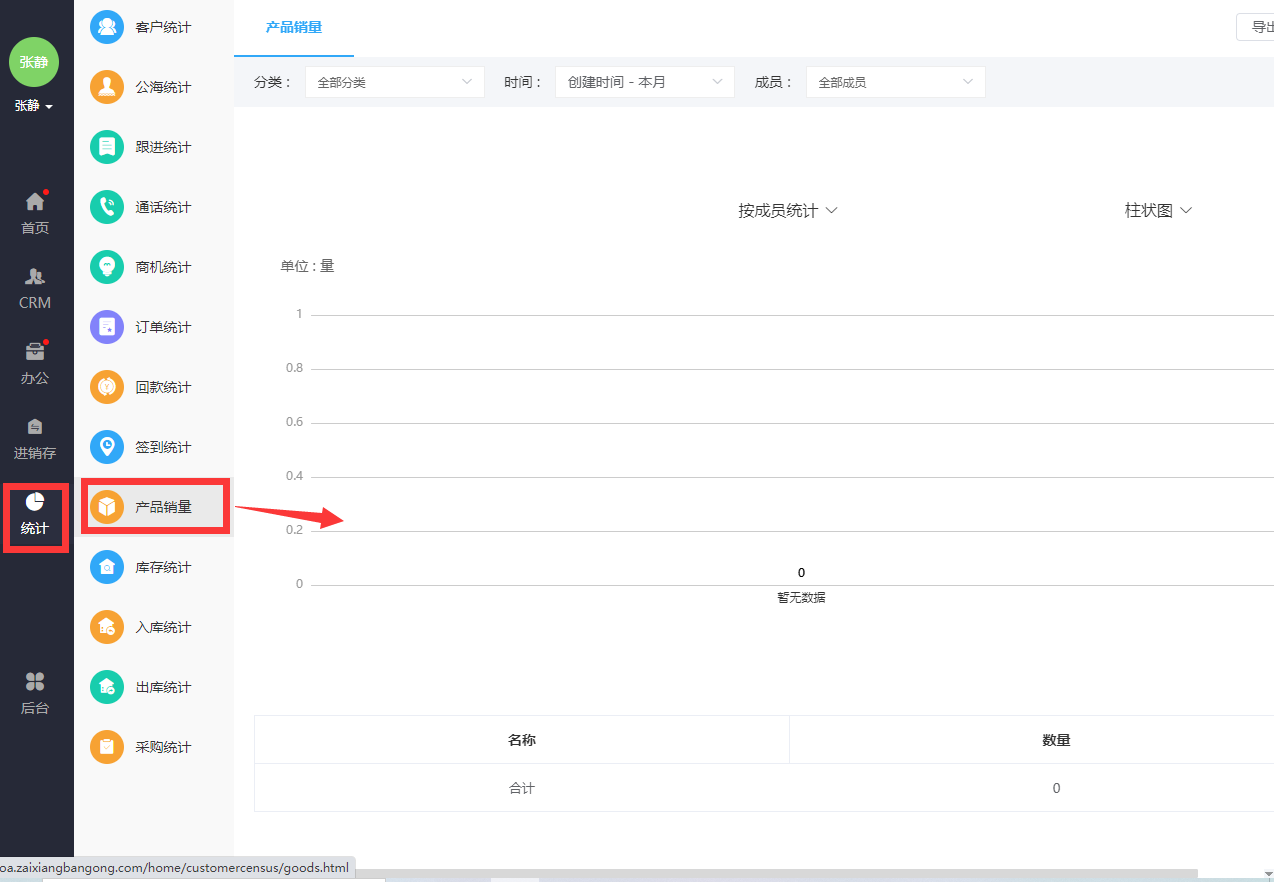Screen dimensions: 1274x882
Task: Open the 入库统计 menu entry
Action: click(154, 627)
